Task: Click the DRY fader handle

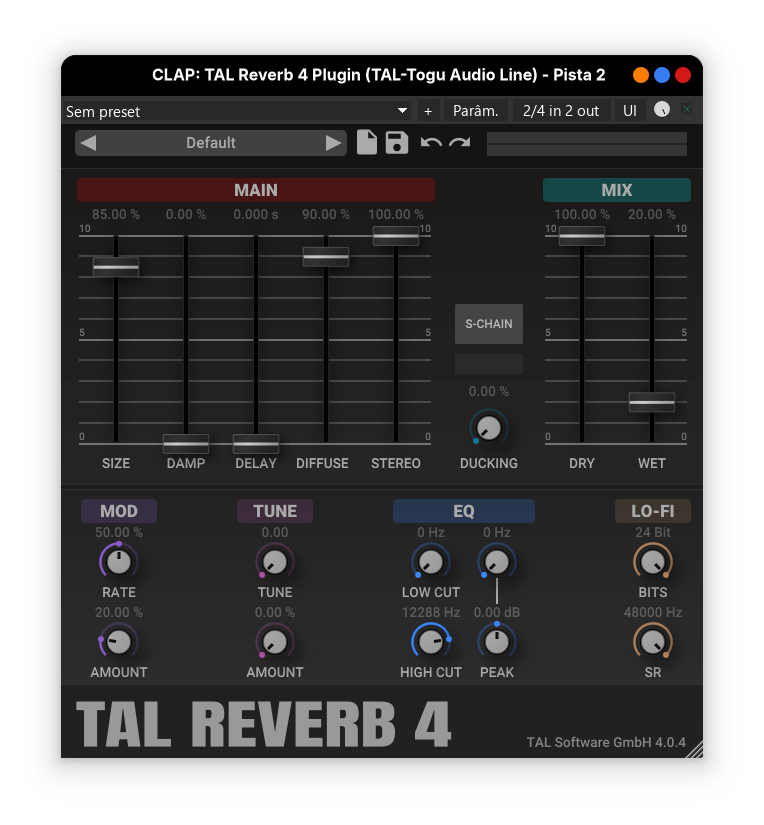Action: click(581, 236)
